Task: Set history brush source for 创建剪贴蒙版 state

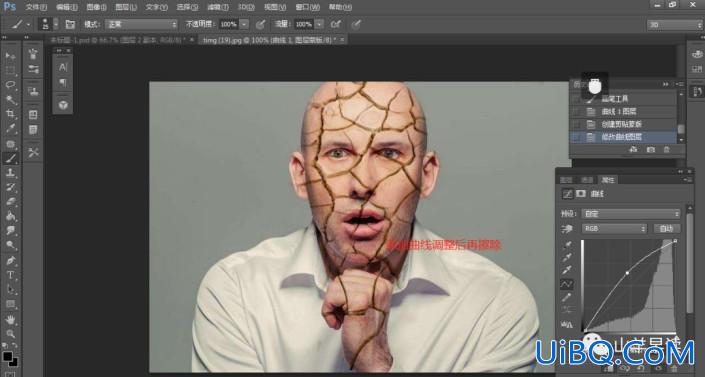Action: pyautogui.click(x=576, y=124)
